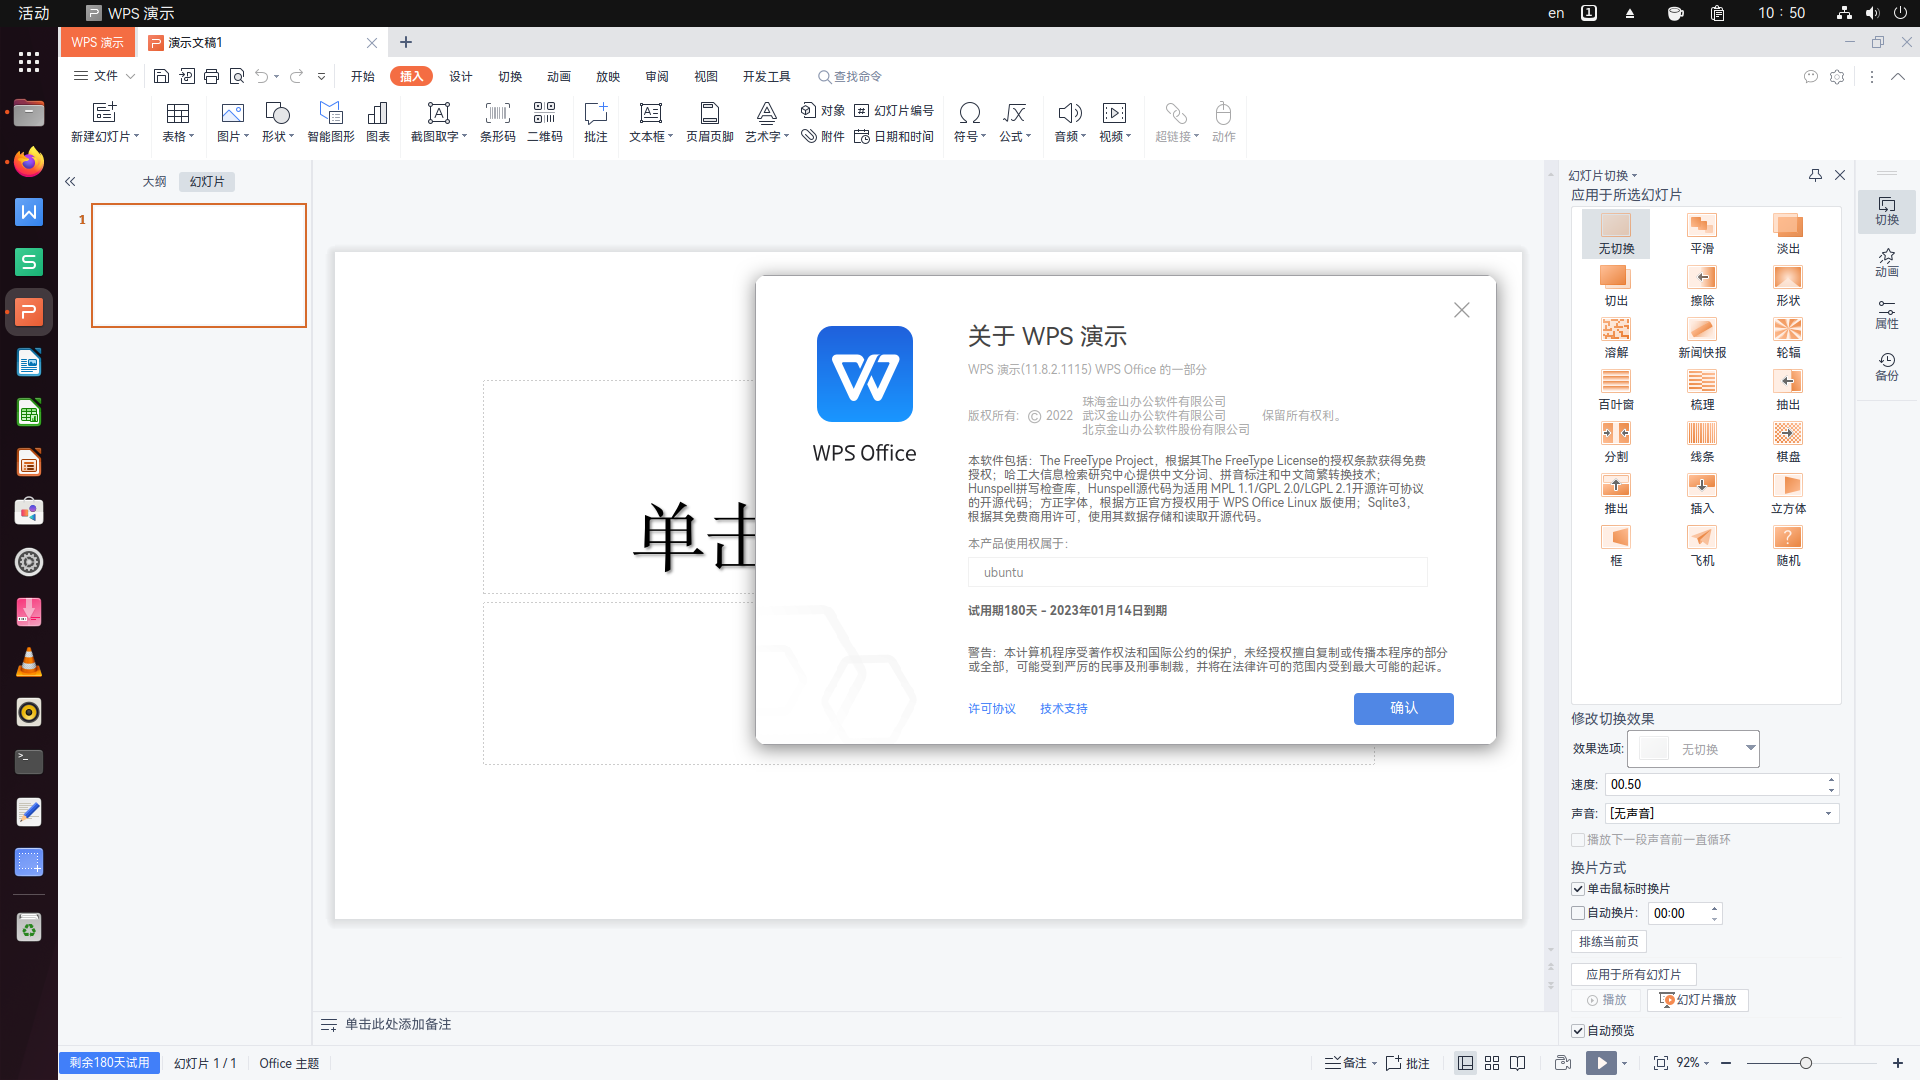
Task: Open the 动画 ribbon tab
Action: [559, 77]
